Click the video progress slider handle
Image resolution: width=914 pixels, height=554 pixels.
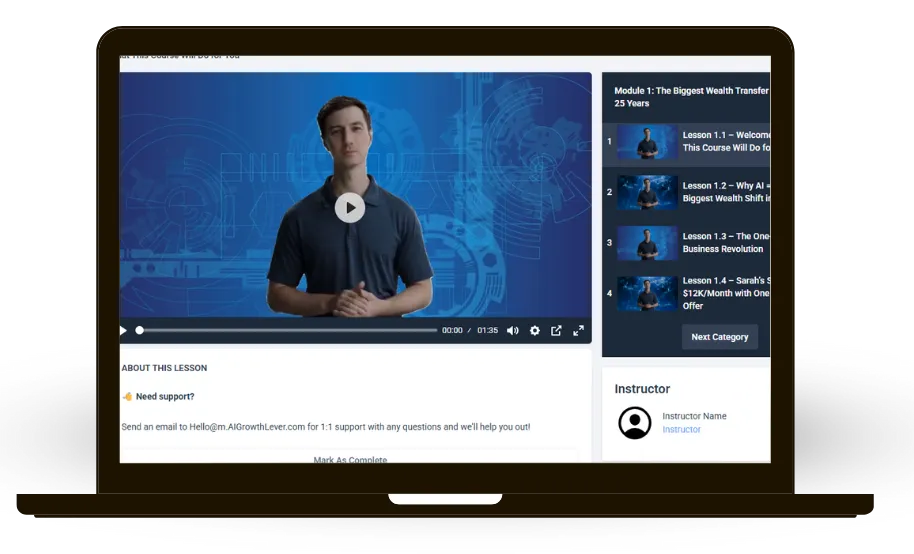tap(139, 330)
